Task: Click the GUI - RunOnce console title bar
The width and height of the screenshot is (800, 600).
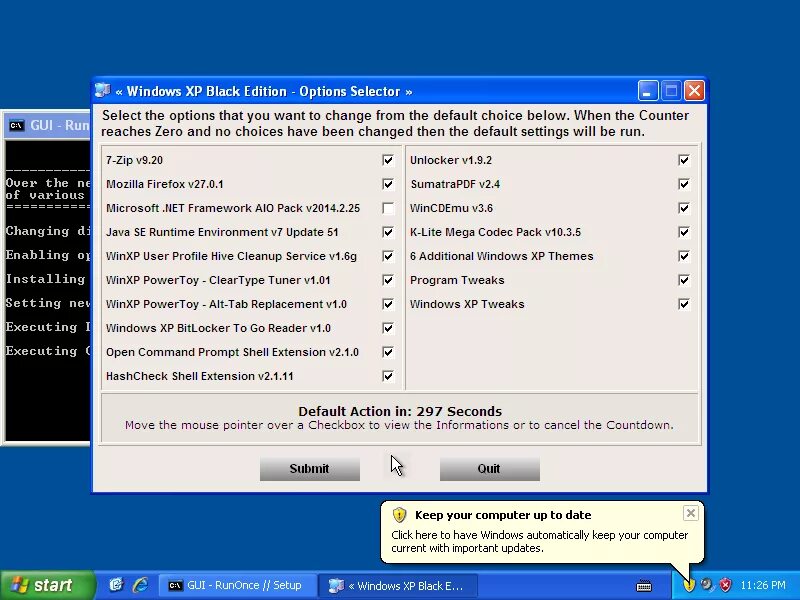Action: coord(47,125)
